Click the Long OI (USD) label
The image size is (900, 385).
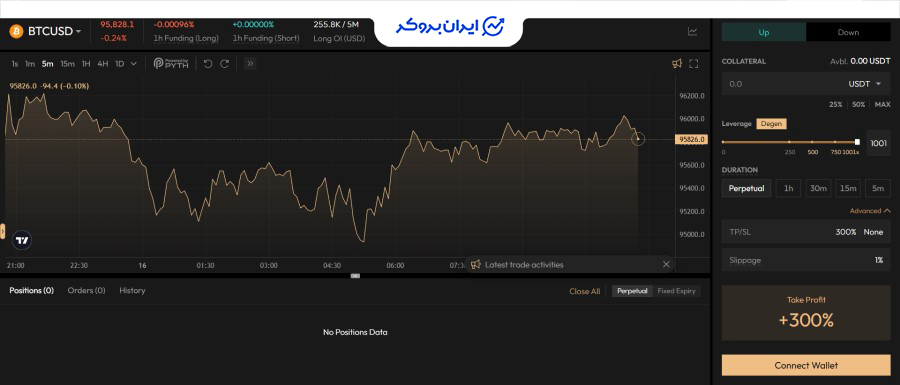tap(339, 38)
